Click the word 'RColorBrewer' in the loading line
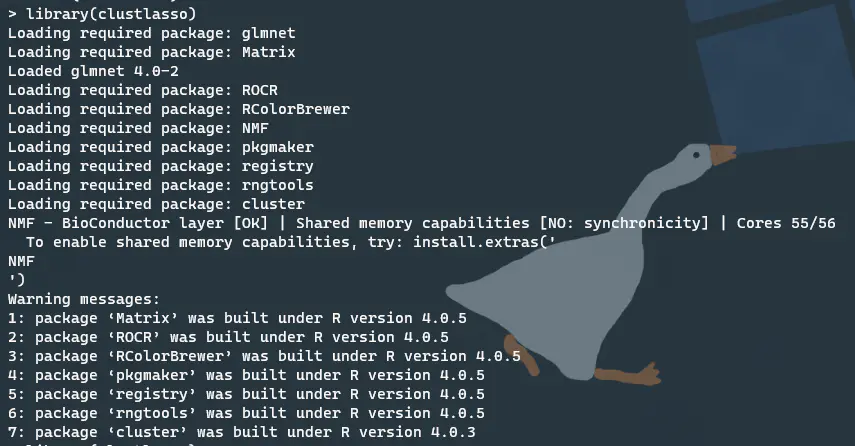This screenshot has width=855, height=446. point(296,109)
